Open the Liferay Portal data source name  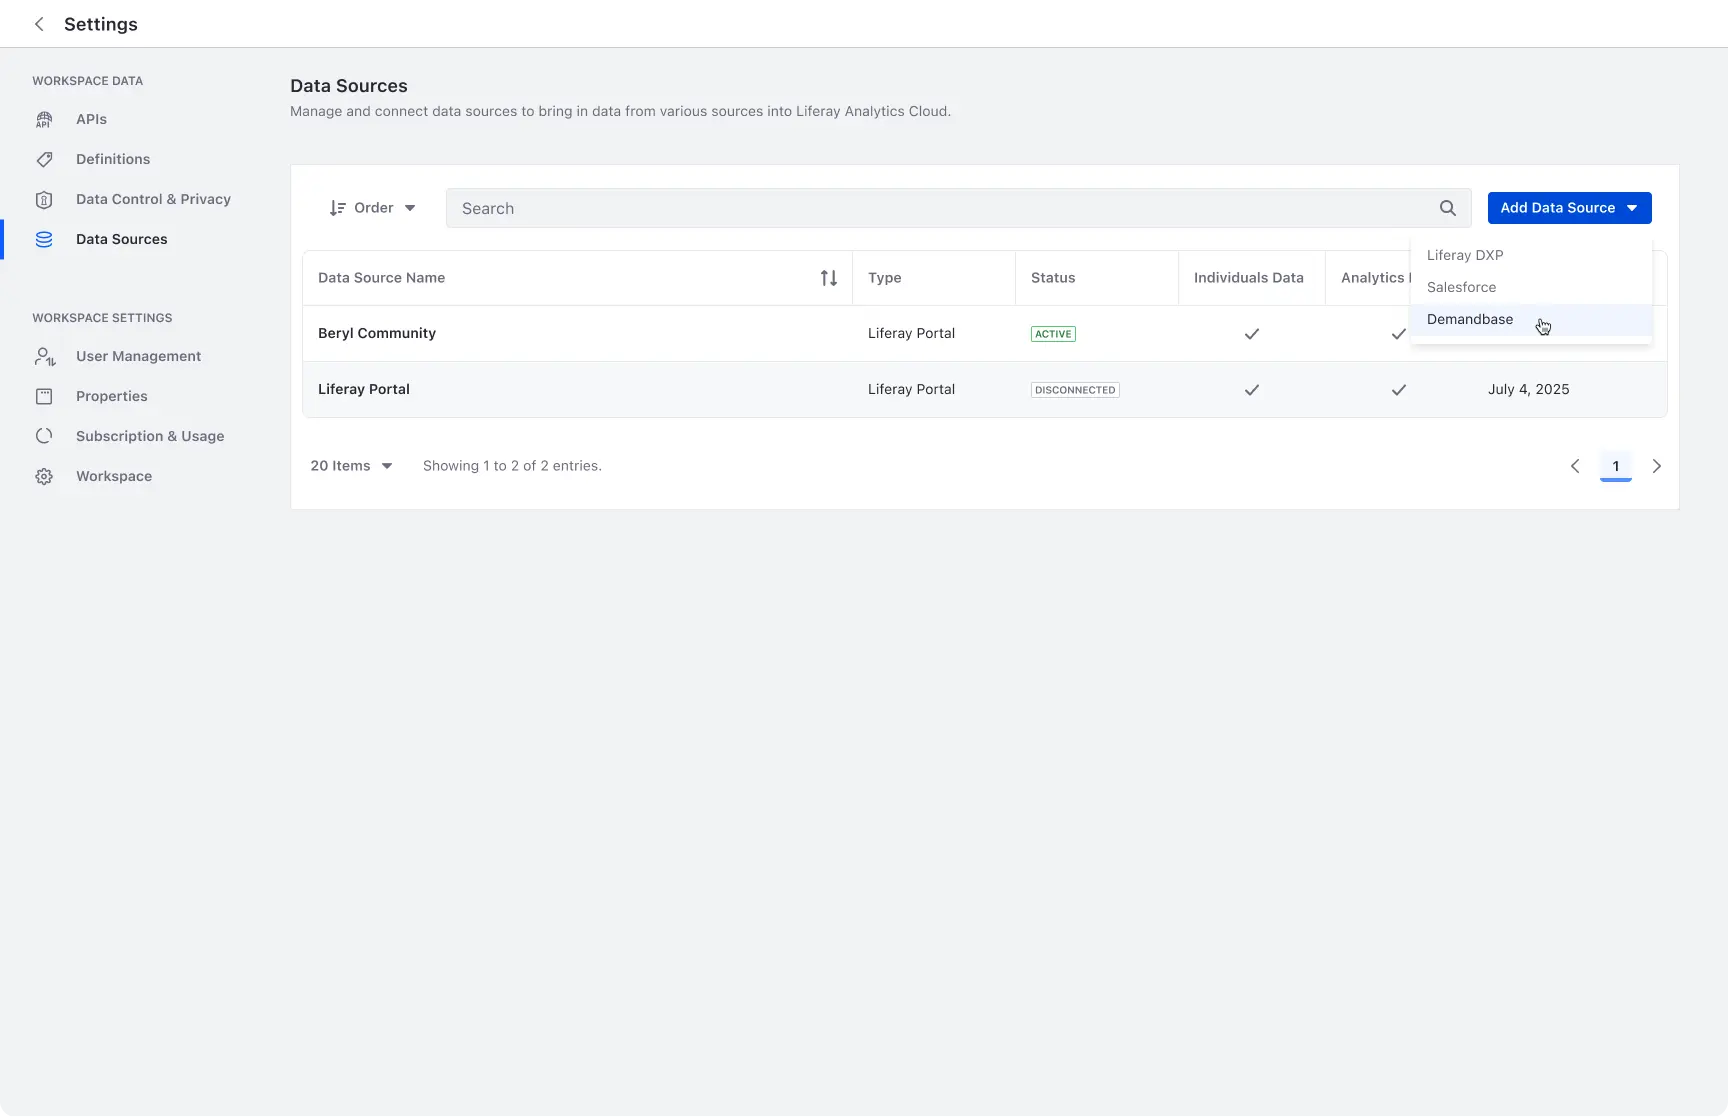click(364, 389)
